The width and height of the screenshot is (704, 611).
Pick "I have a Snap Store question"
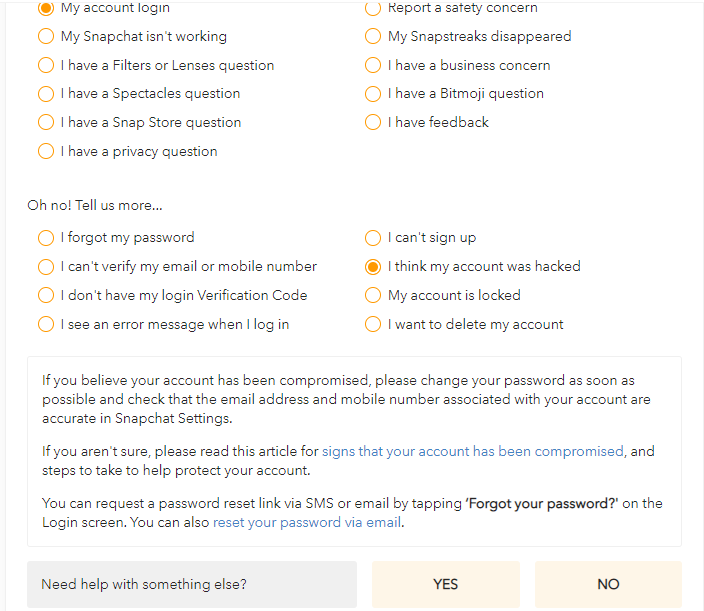click(46, 122)
